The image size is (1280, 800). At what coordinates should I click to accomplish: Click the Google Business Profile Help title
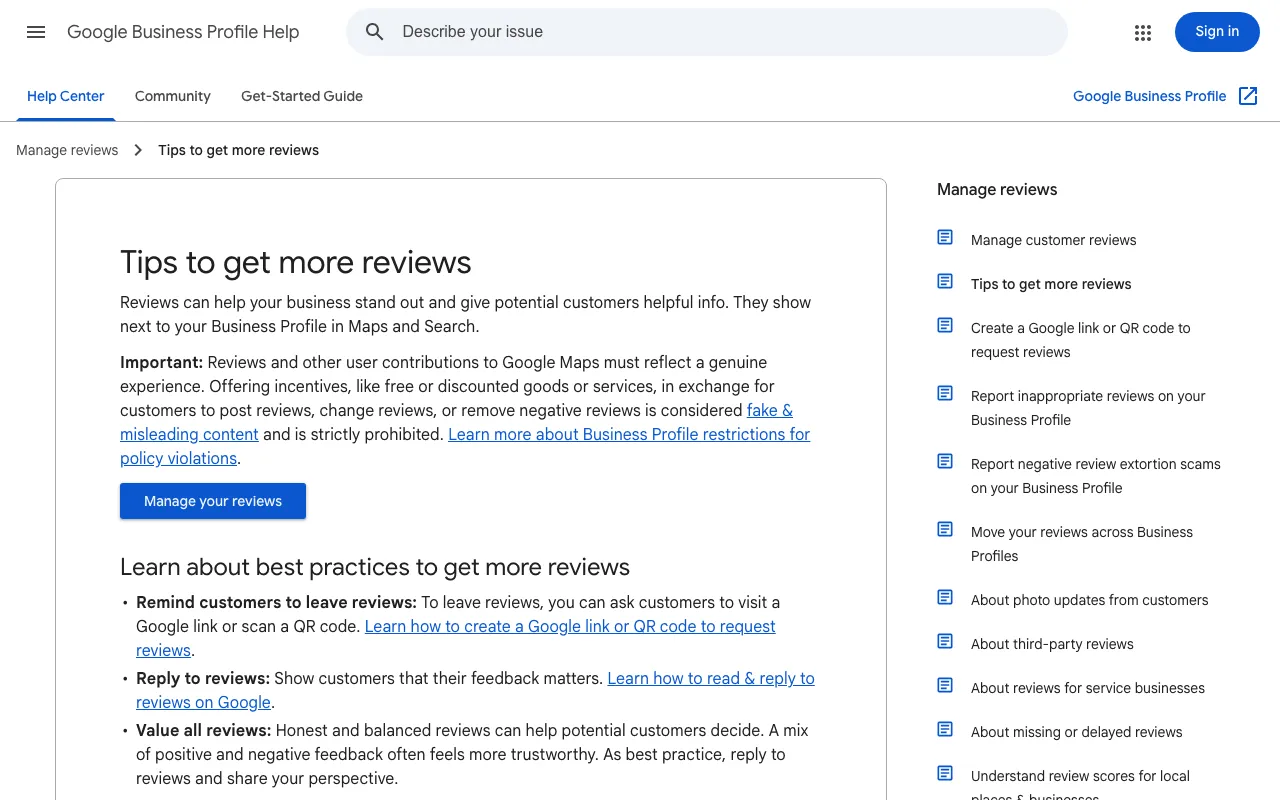point(183,32)
